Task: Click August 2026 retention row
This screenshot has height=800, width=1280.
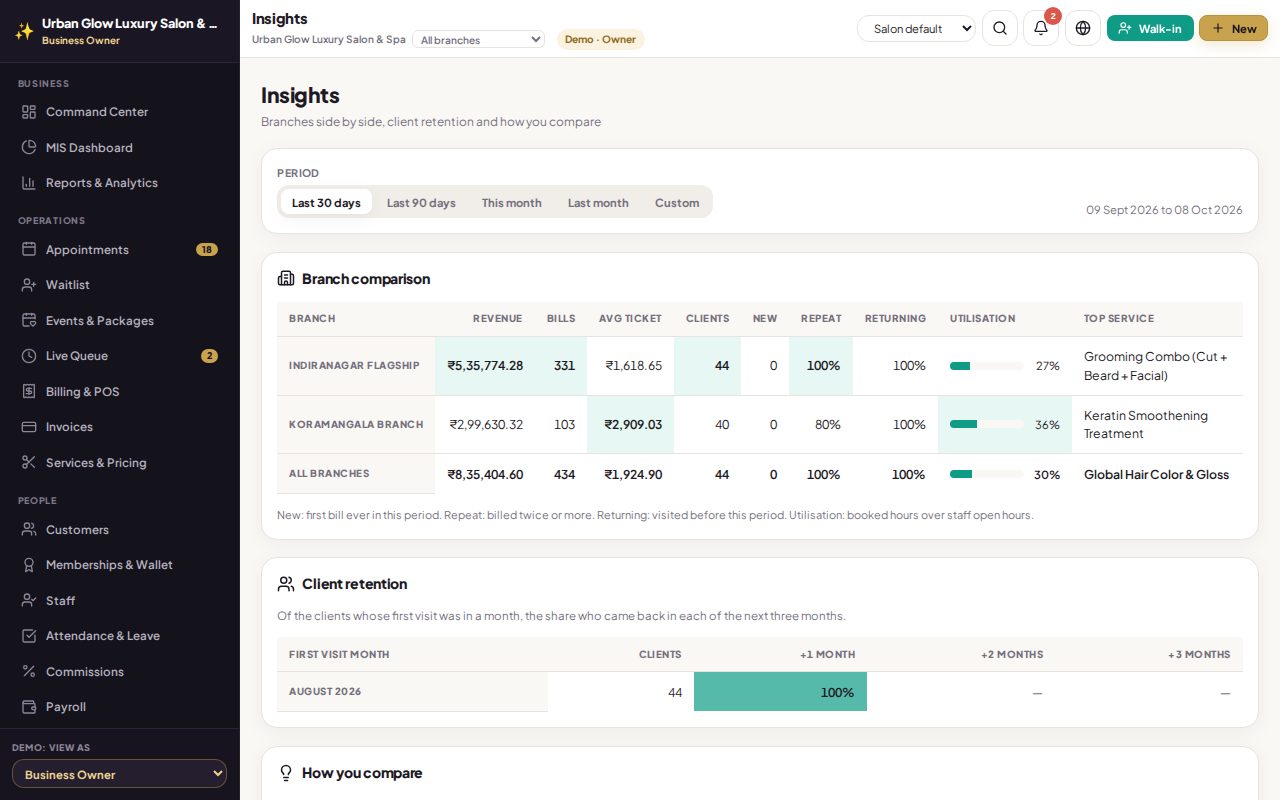Action: [759, 692]
